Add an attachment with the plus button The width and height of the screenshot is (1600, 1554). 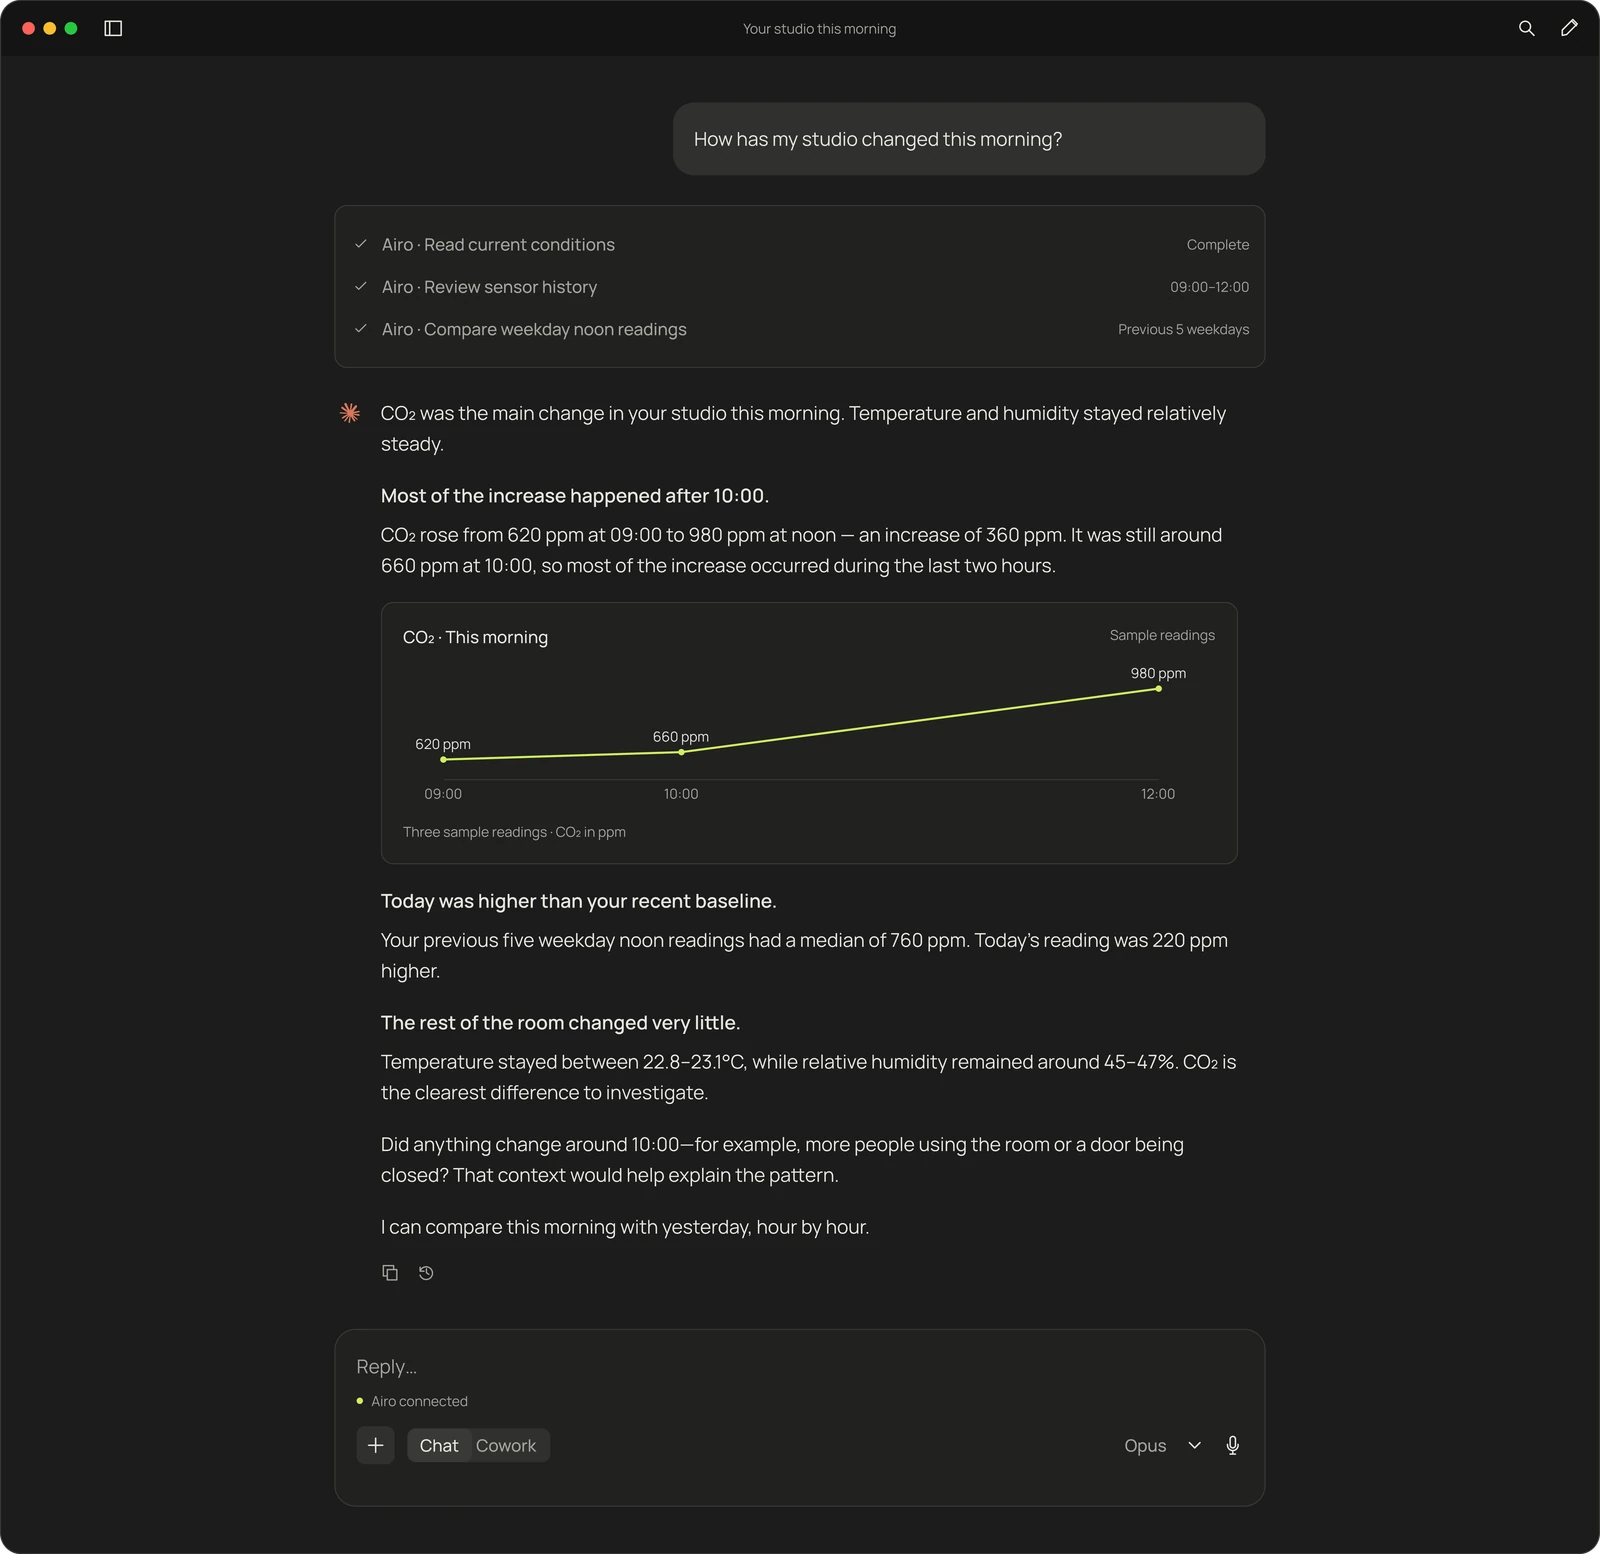tap(375, 1445)
